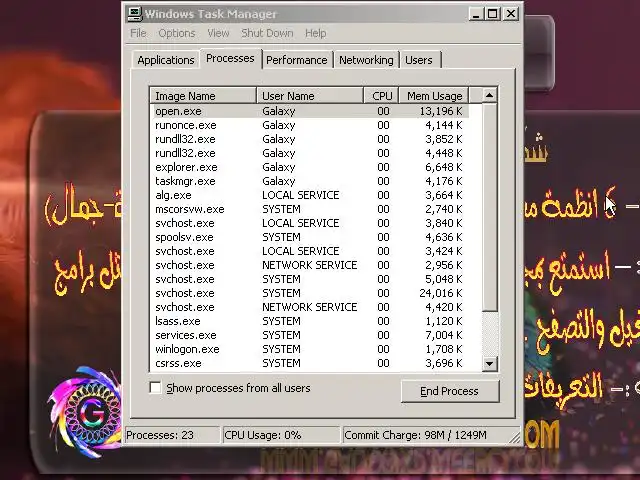640x480 pixels.
Task: Select the services.exe process
Action: click(x=309, y=335)
